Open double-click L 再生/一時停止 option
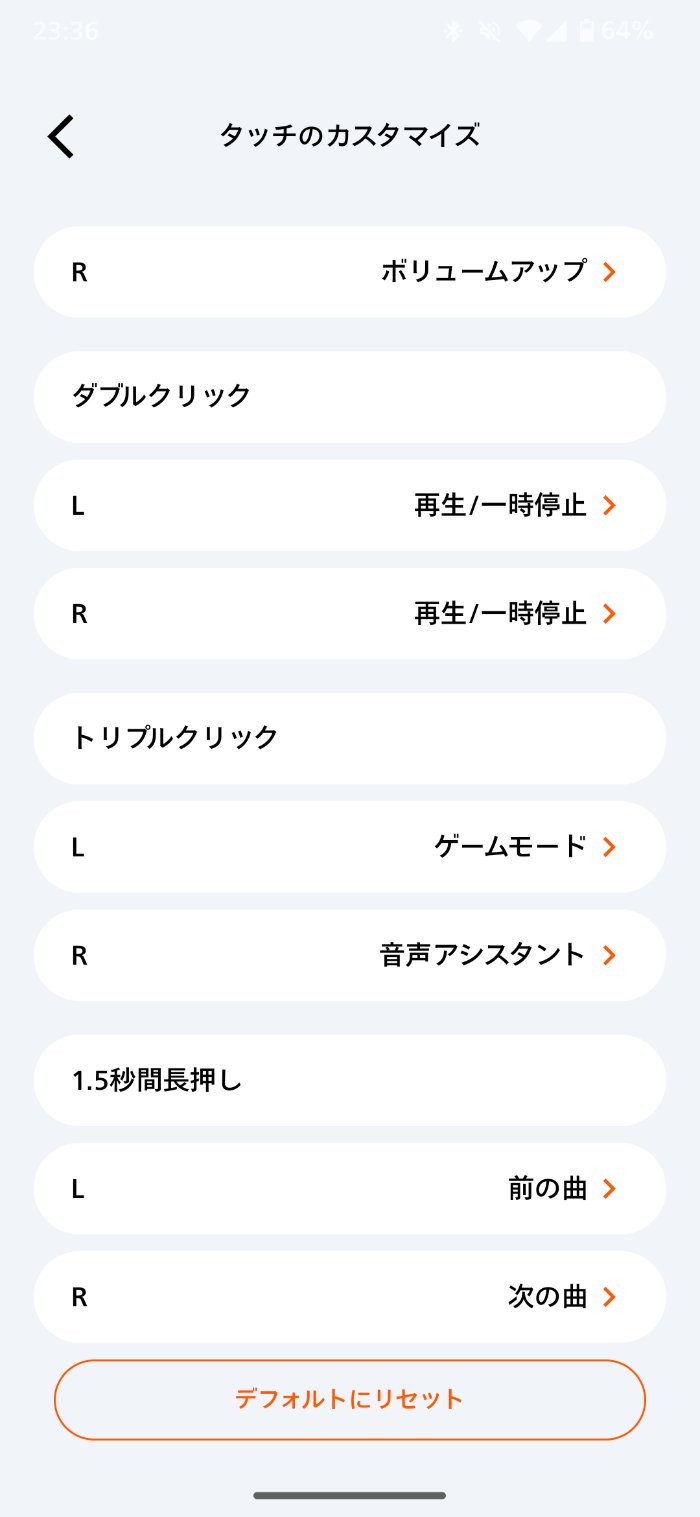This screenshot has height=1517, width=700. coord(350,505)
